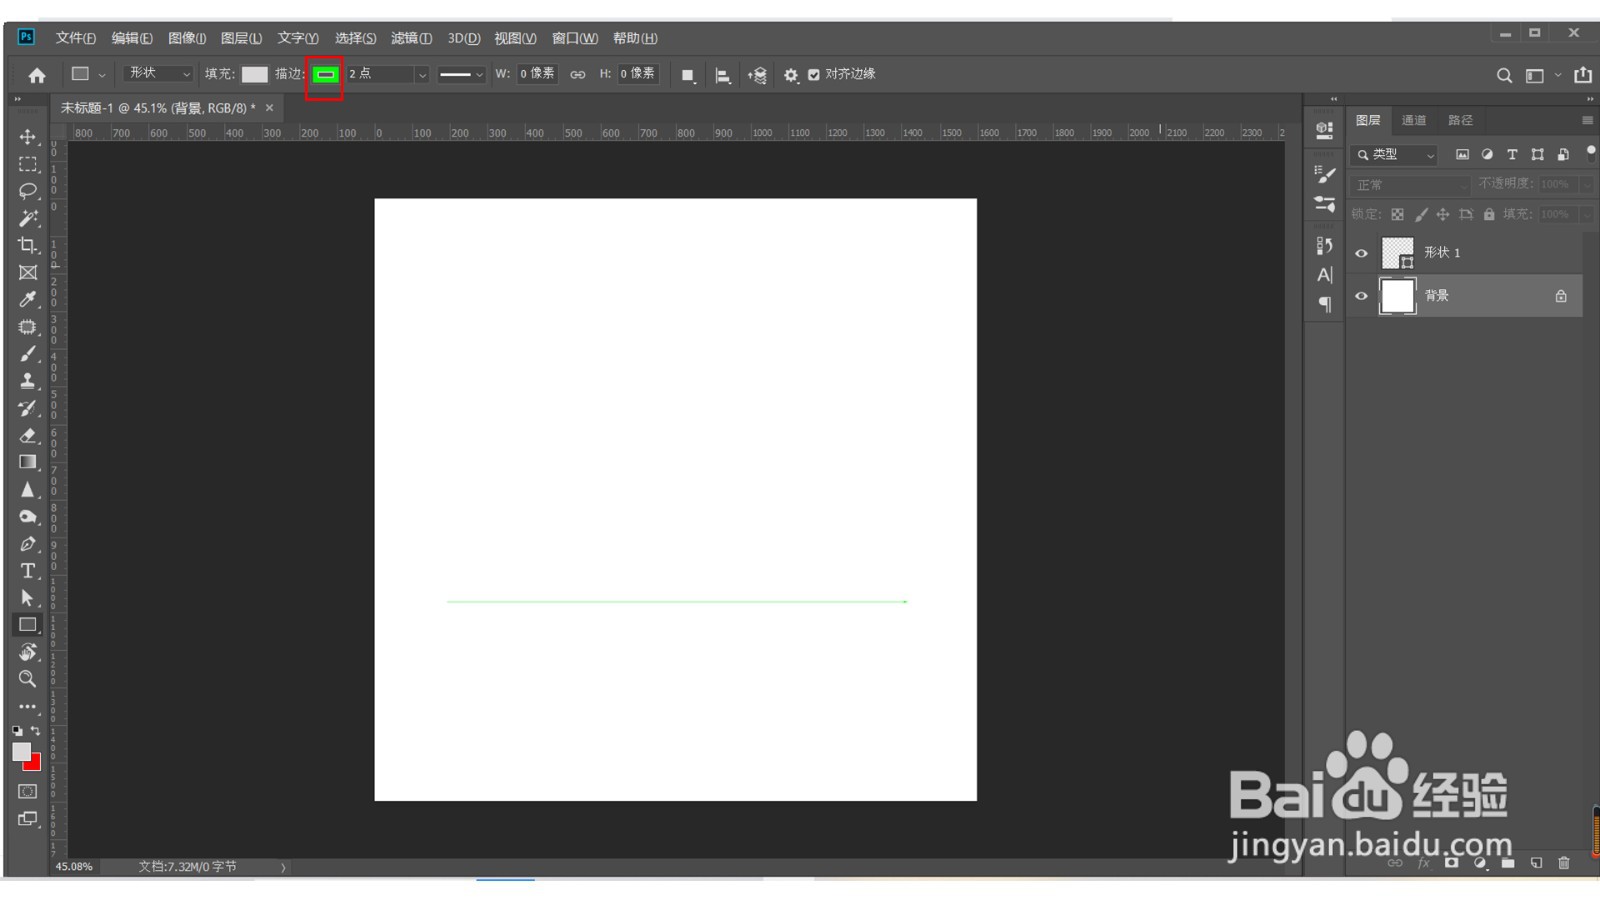The height and width of the screenshot is (900, 1600).
Task: Select the Pen tool
Action: point(28,544)
